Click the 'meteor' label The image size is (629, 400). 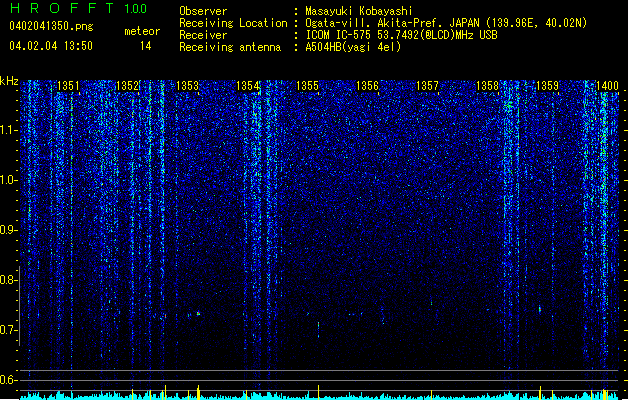coord(142,31)
